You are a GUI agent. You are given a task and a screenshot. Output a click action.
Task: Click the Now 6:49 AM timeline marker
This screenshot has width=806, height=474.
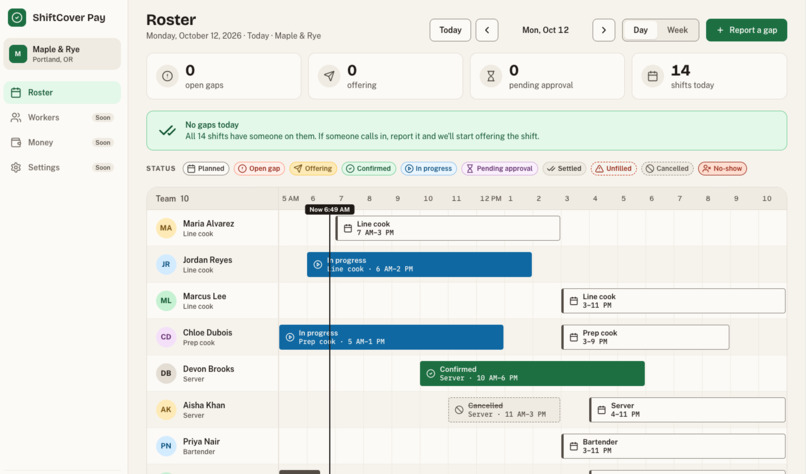329,209
